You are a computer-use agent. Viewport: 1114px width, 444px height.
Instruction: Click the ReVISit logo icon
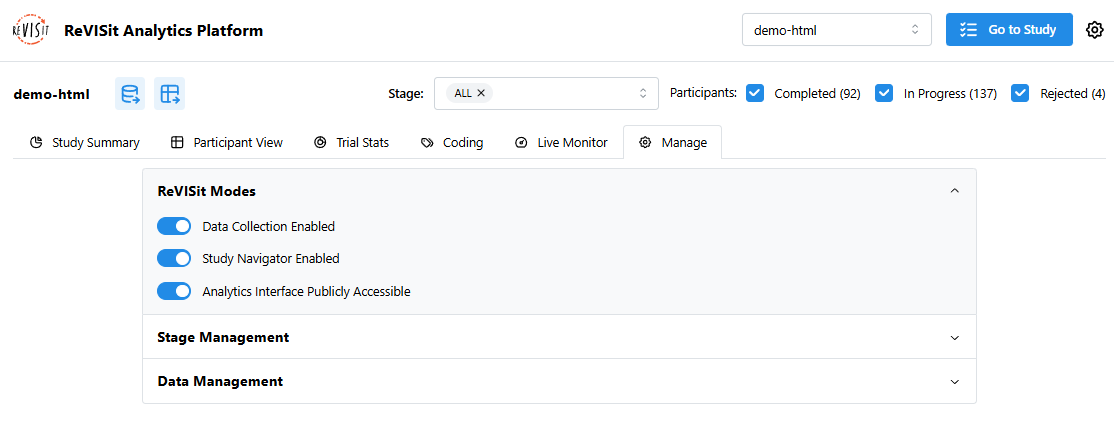pyautogui.click(x=30, y=30)
